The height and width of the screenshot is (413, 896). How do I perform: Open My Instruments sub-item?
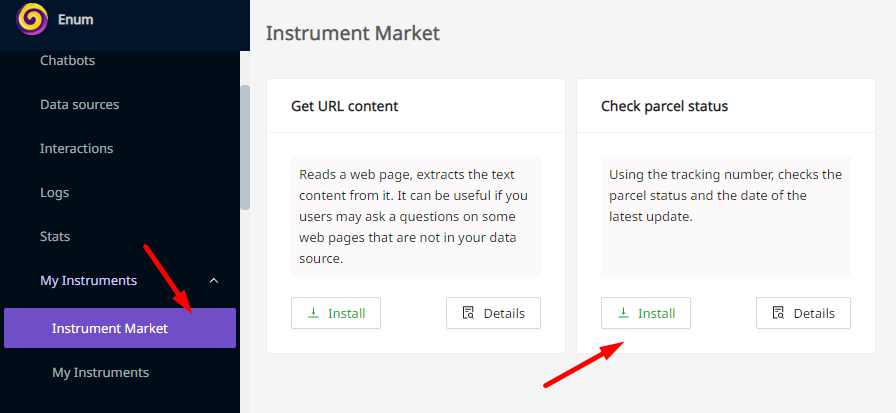pos(101,372)
